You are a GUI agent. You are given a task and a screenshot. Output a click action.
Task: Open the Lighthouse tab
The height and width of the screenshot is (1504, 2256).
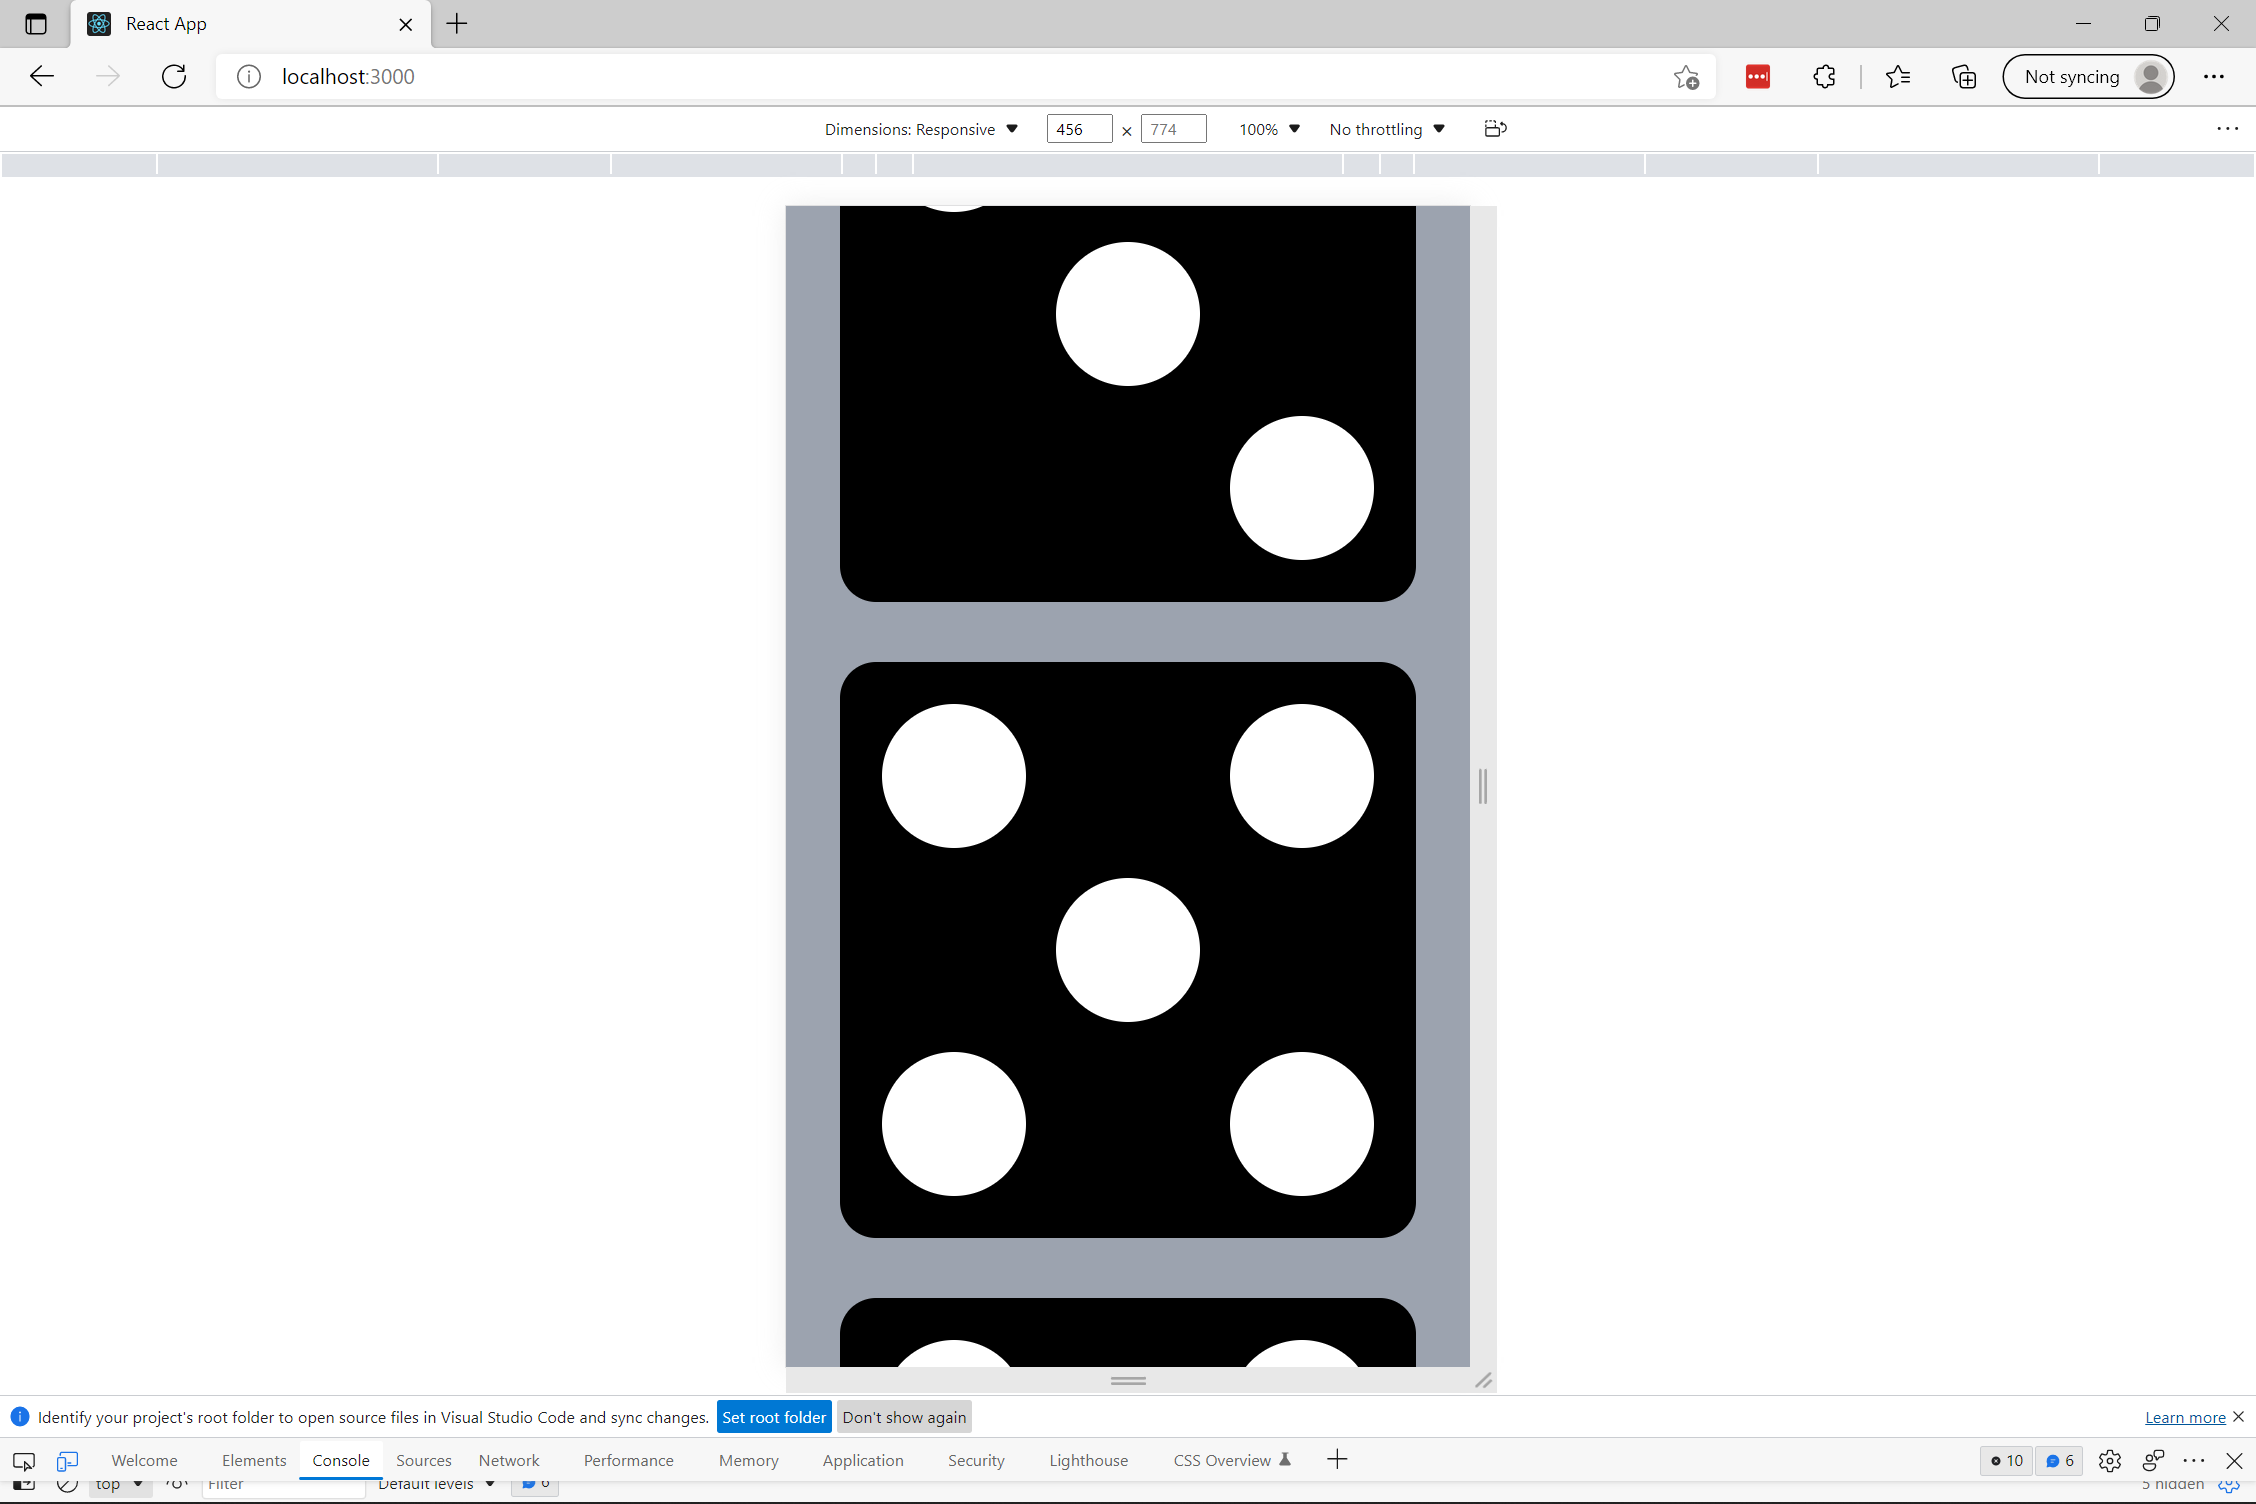[x=1088, y=1461]
